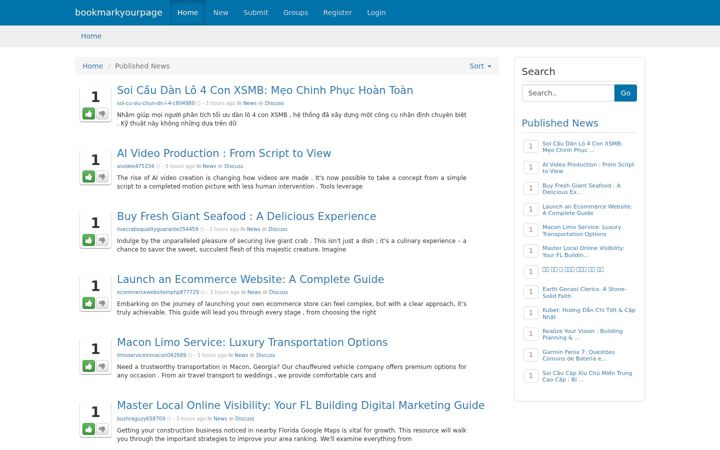Open sidebar link Buy Fresh Giant Seafood
The image size is (720, 450).
tap(581, 189)
